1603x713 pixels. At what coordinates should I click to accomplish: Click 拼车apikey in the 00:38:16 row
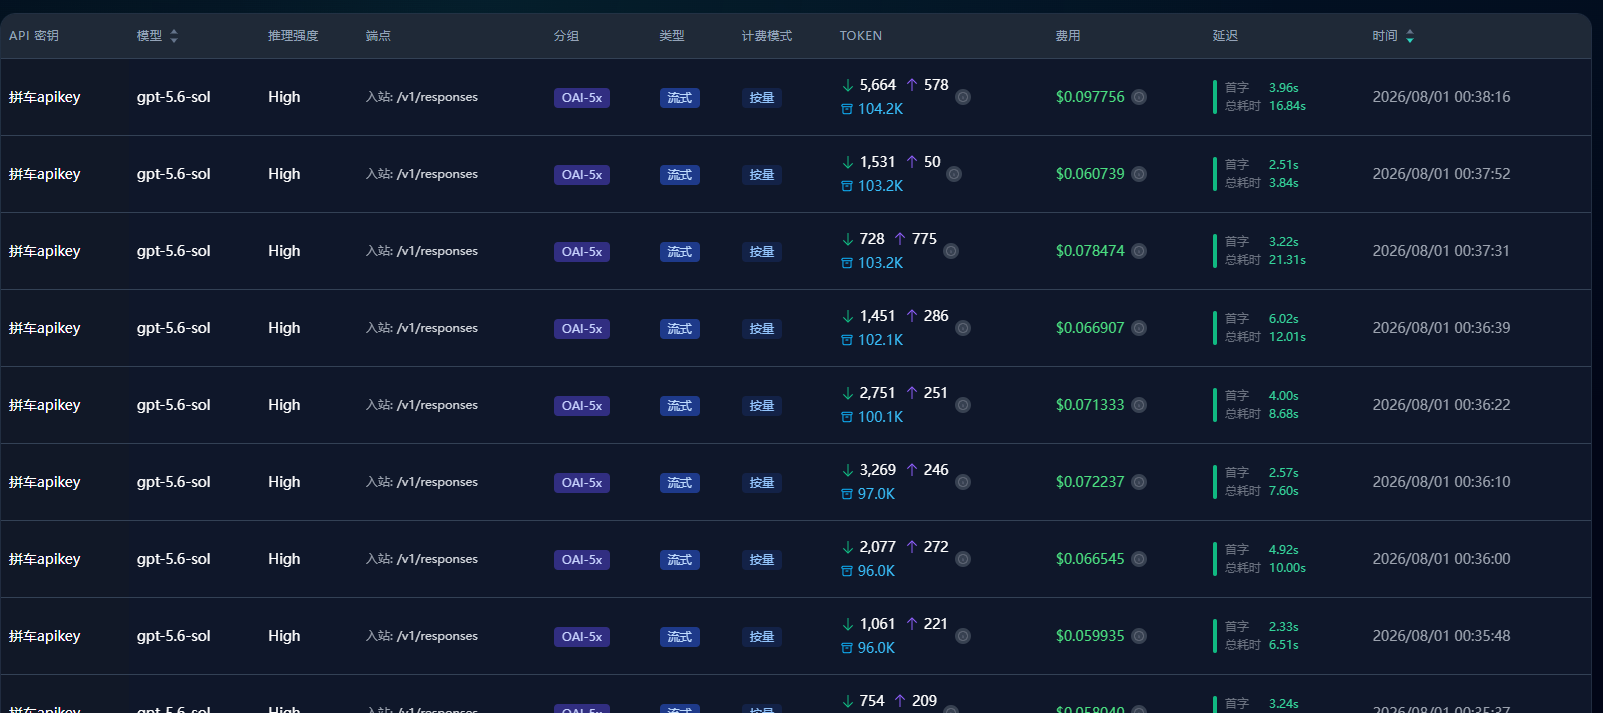click(45, 97)
